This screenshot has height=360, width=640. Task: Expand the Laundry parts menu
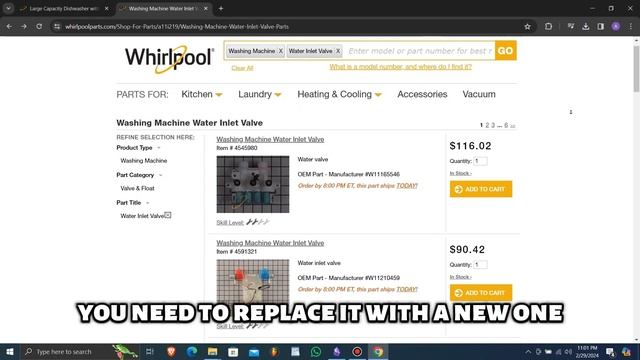pyautogui.click(x=260, y=94)
